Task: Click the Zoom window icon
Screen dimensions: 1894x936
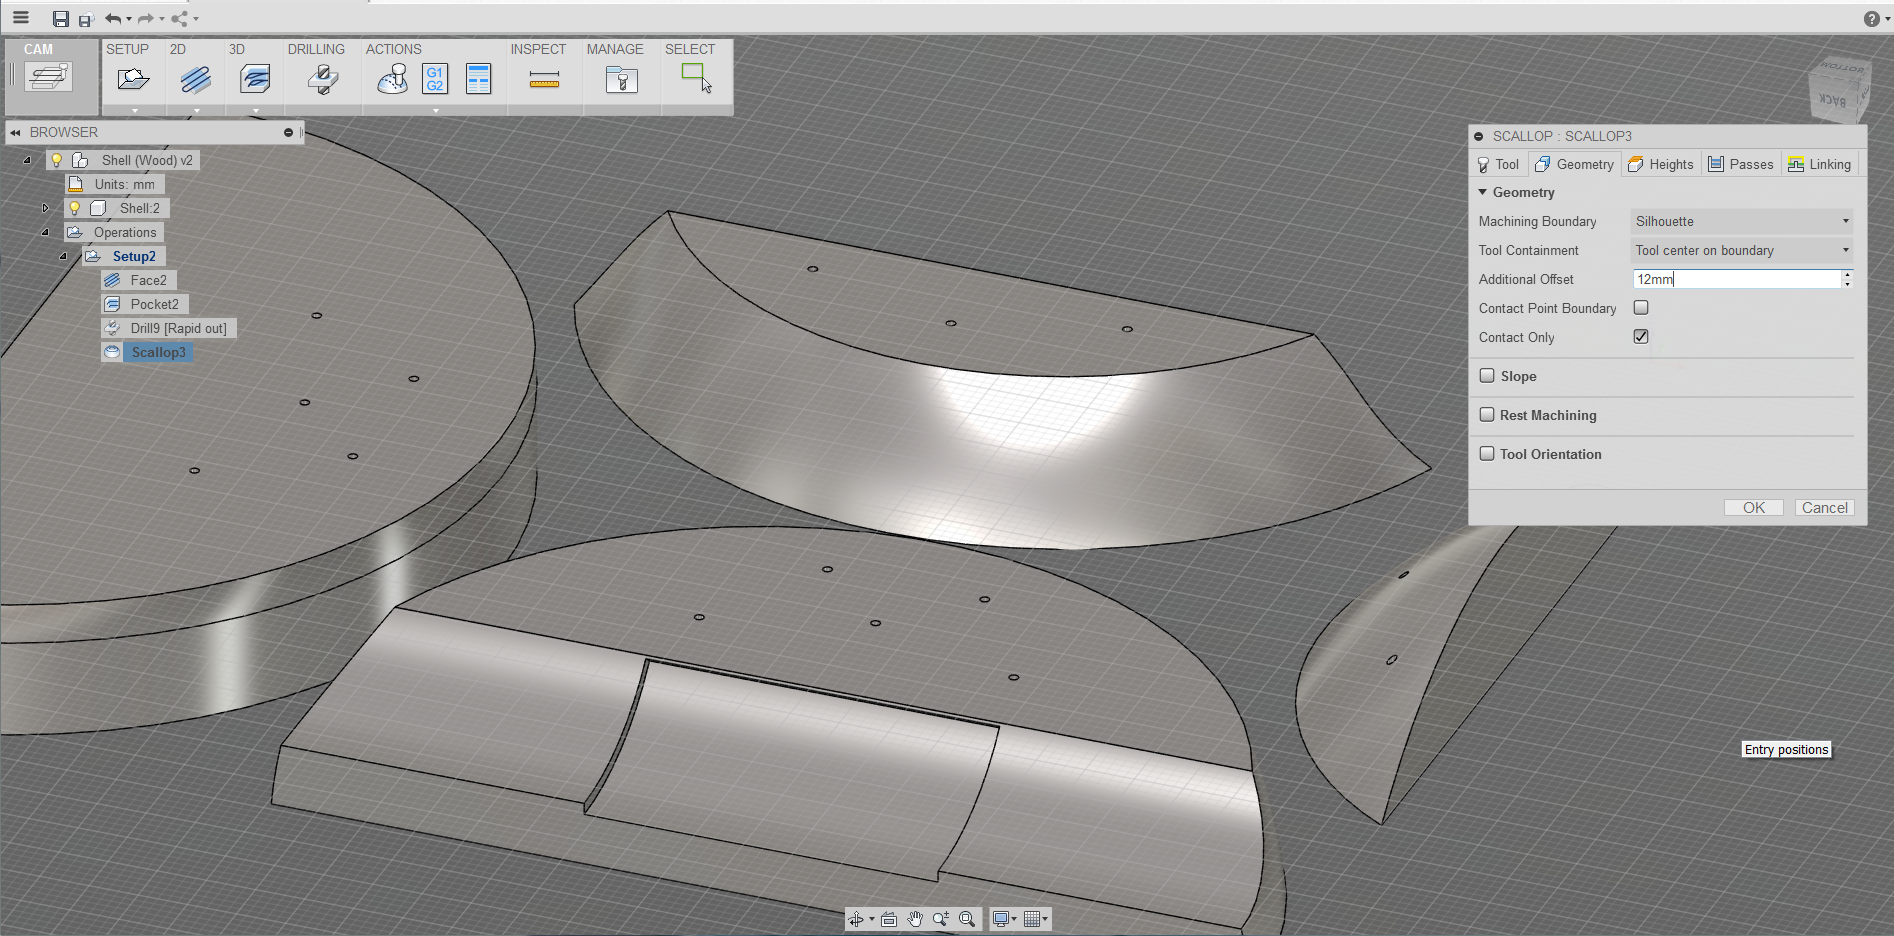Action: (x=941, y=919)
